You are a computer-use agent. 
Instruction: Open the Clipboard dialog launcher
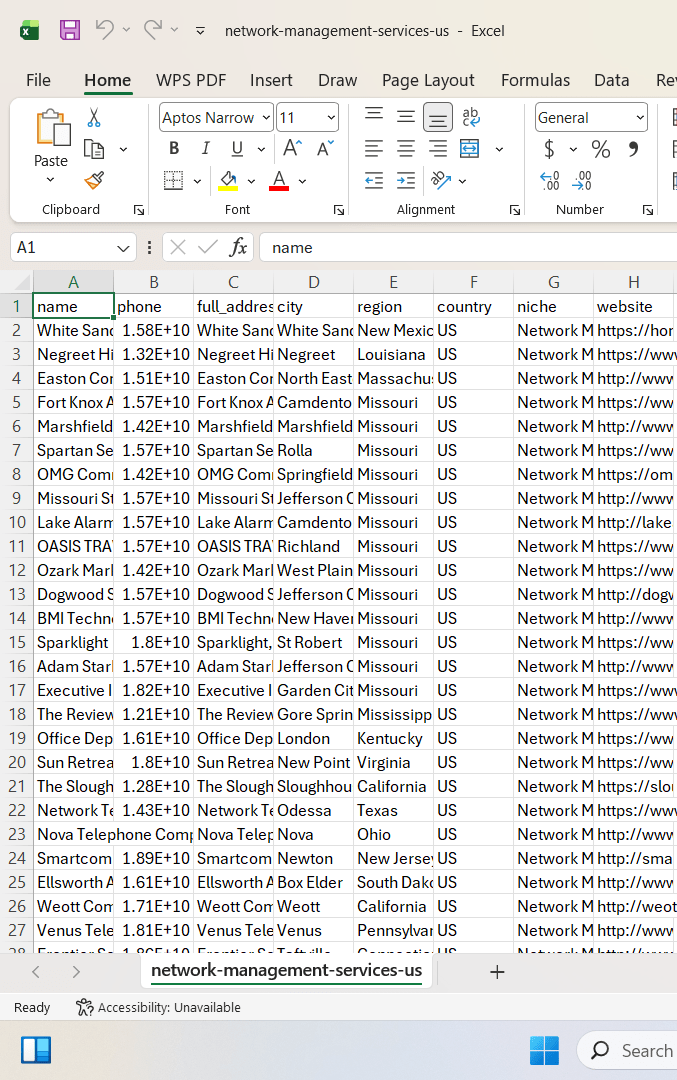click(x=139, y=210)
